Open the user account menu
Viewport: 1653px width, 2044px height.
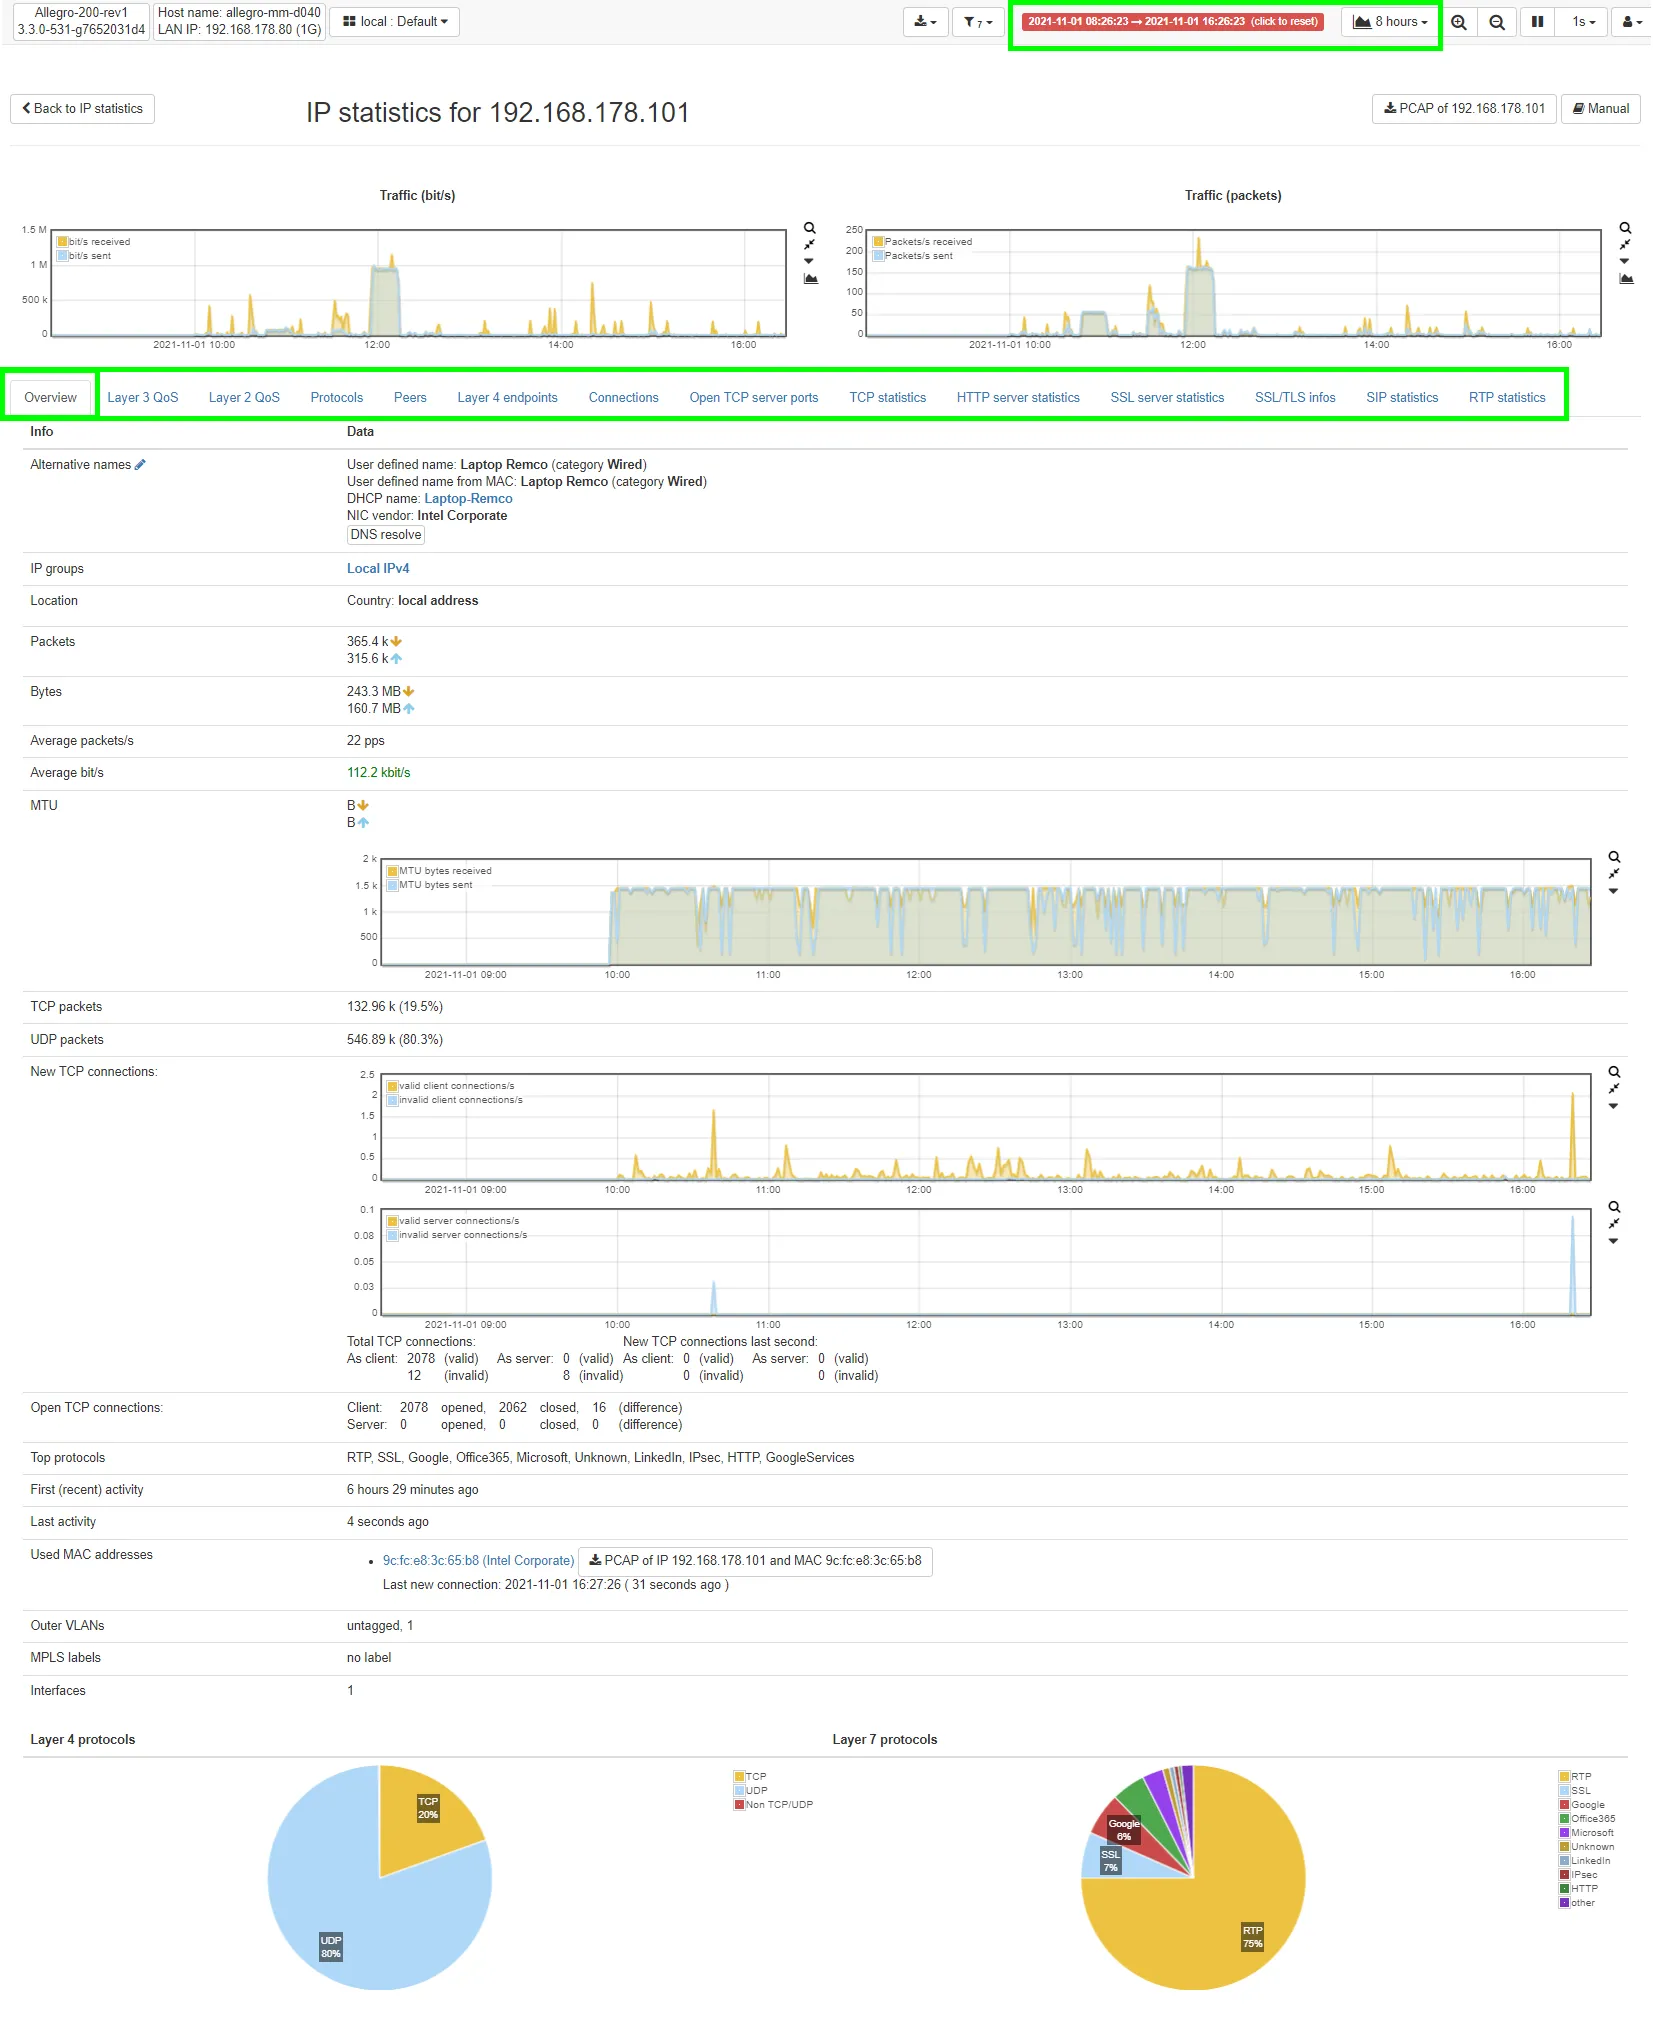point(1631,22)
